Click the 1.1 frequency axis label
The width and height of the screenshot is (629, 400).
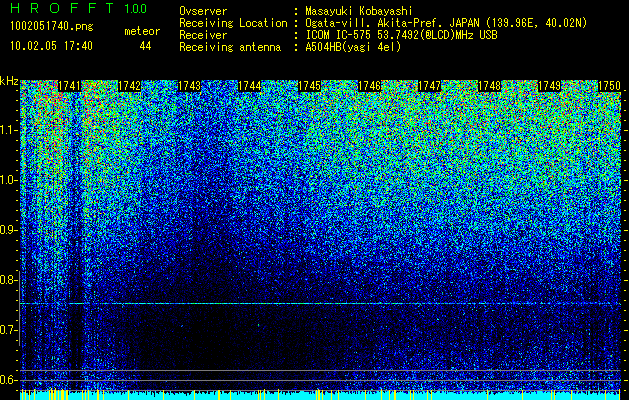8,130
